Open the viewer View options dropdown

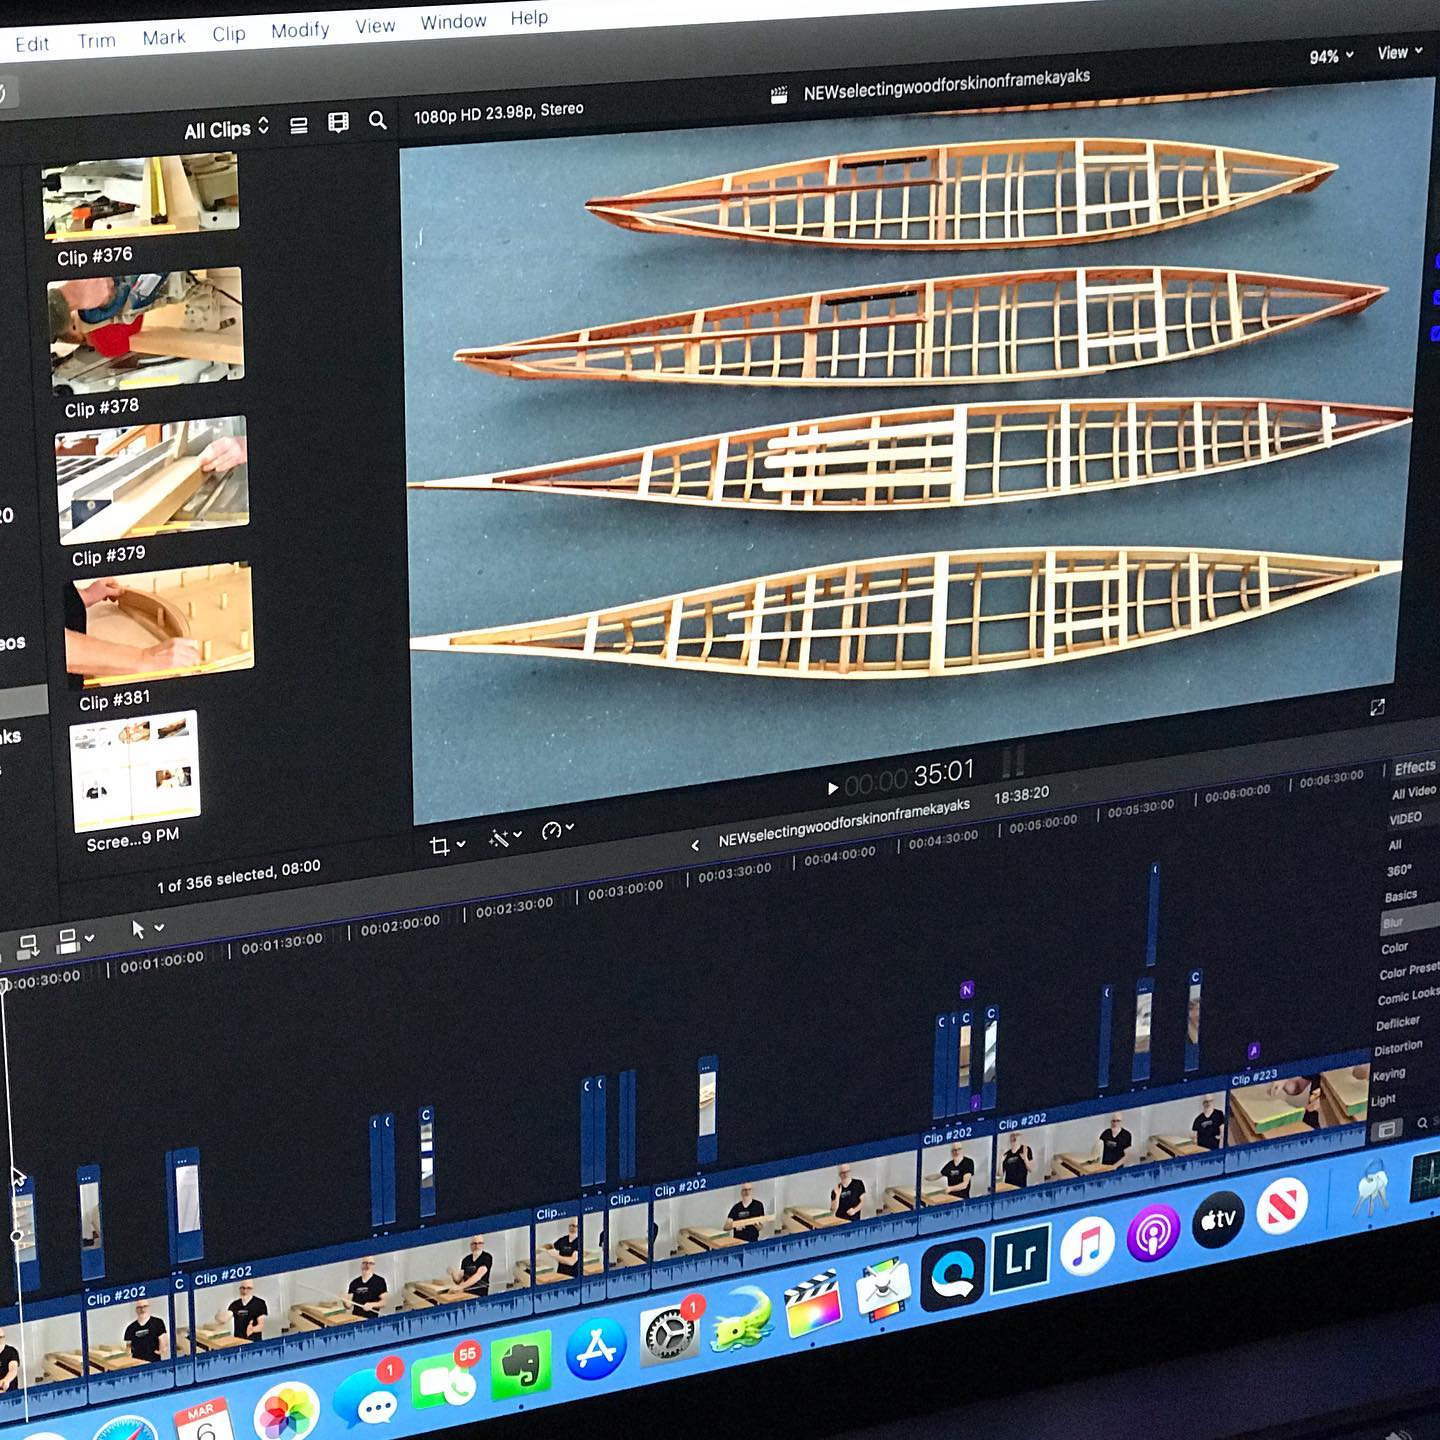(1399, 52)
